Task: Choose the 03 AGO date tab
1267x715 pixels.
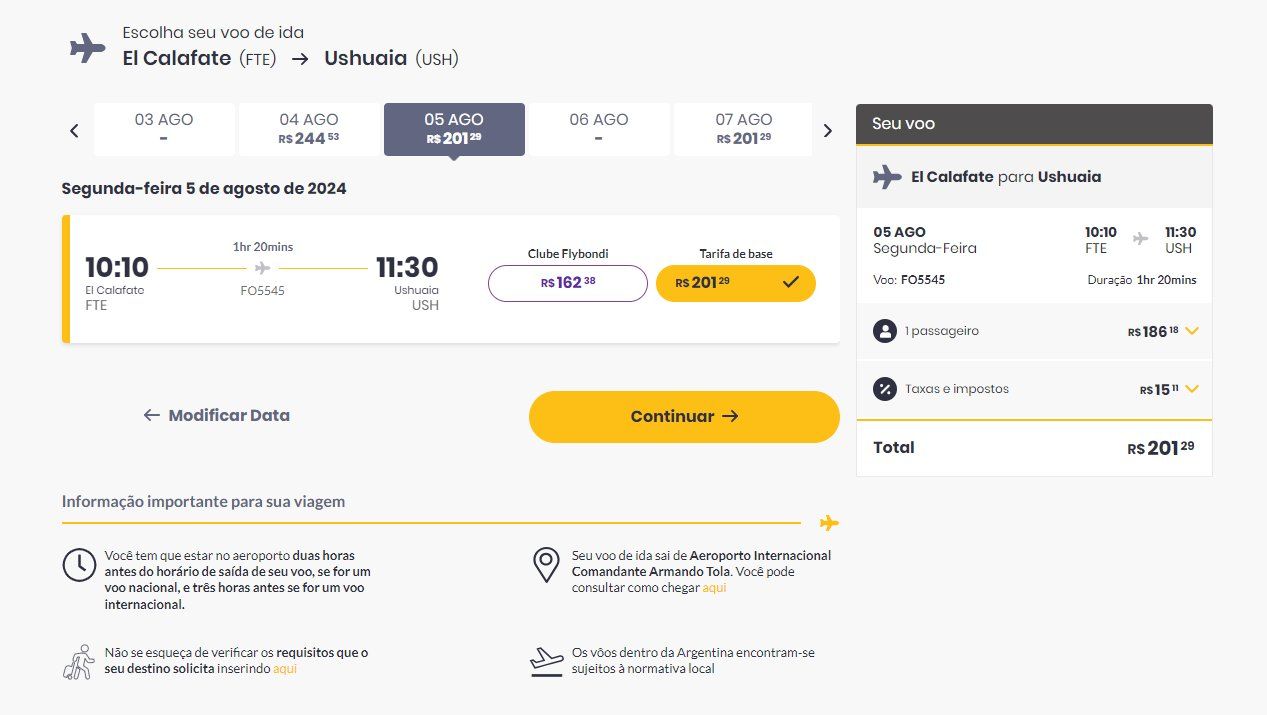Action: tap(164, 129)
